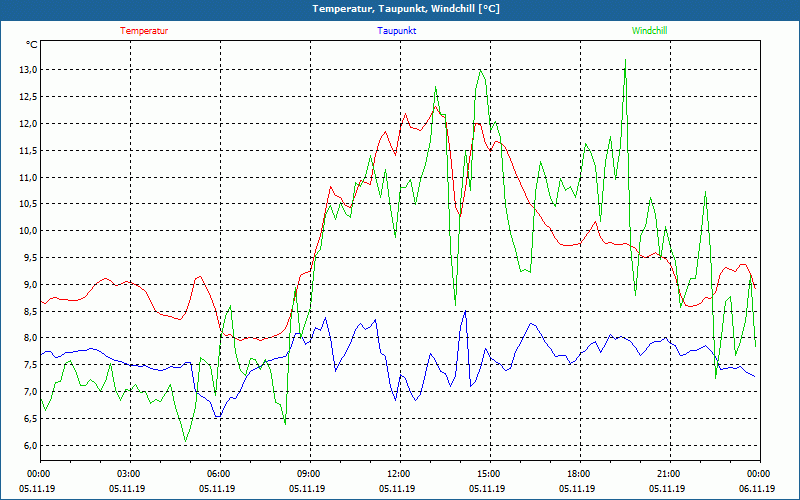Viewport: 800px width, 500px height.
Task: Select the 8,5 y-axis tick label
Action: [x=27, y=312]
